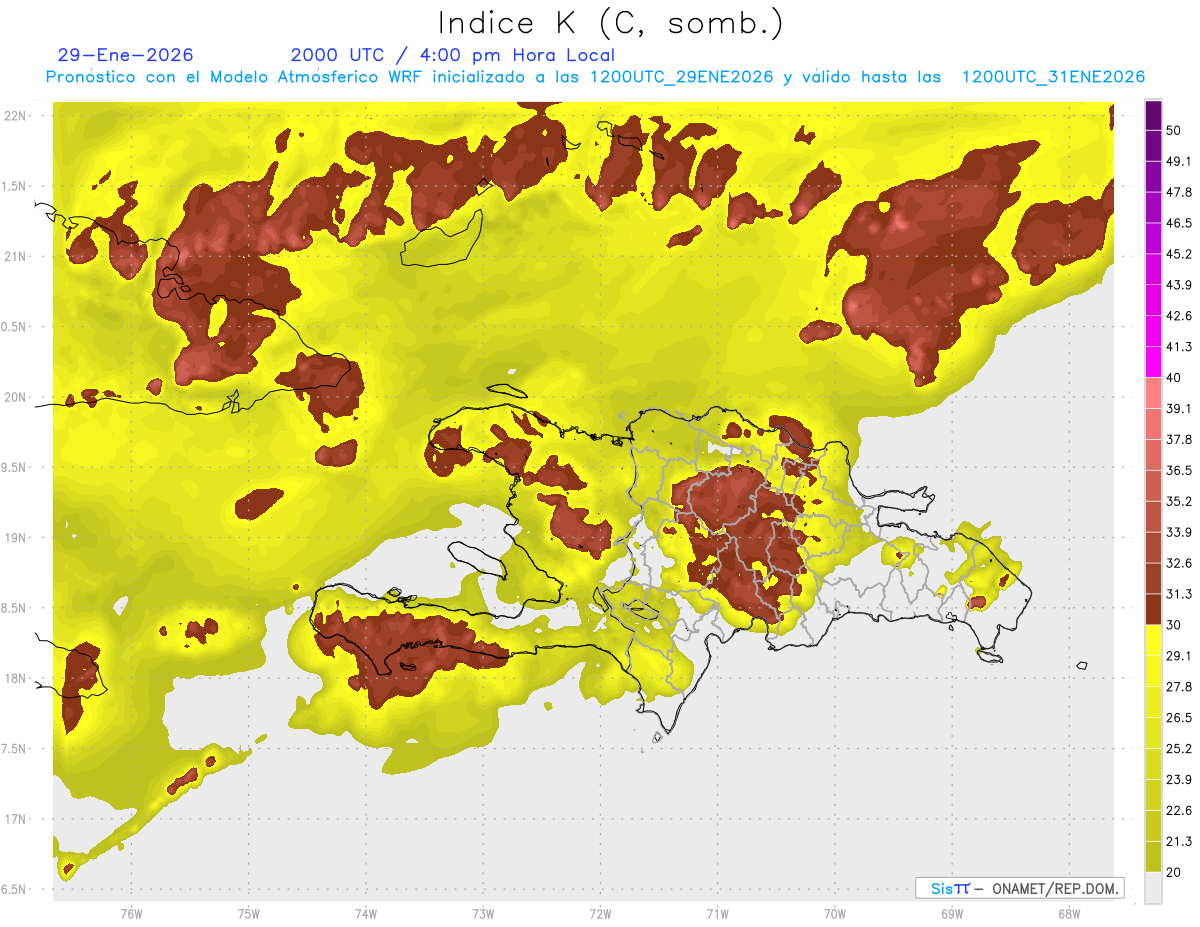Click the "72W" longitude label

[x=600, y=913]
